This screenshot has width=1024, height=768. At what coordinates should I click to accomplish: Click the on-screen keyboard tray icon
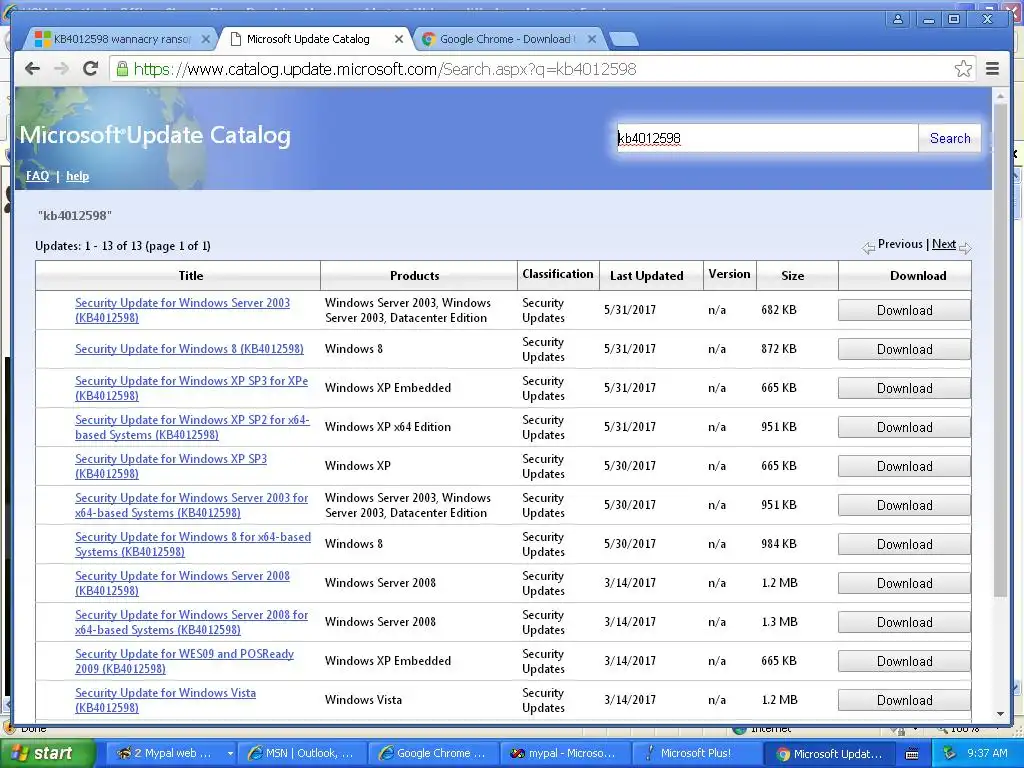[x=912, y=754]
